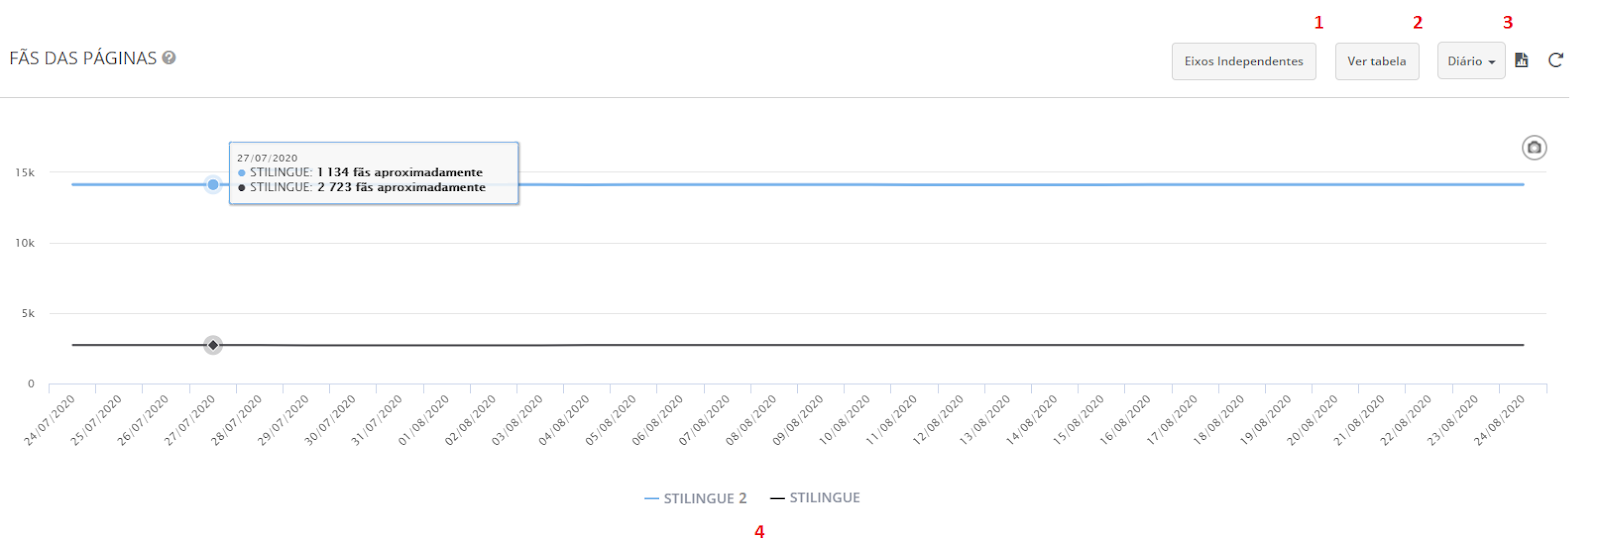Click the FÃS DAS PÁGINAS heading

pyautogui.click(x=83, y=58)
